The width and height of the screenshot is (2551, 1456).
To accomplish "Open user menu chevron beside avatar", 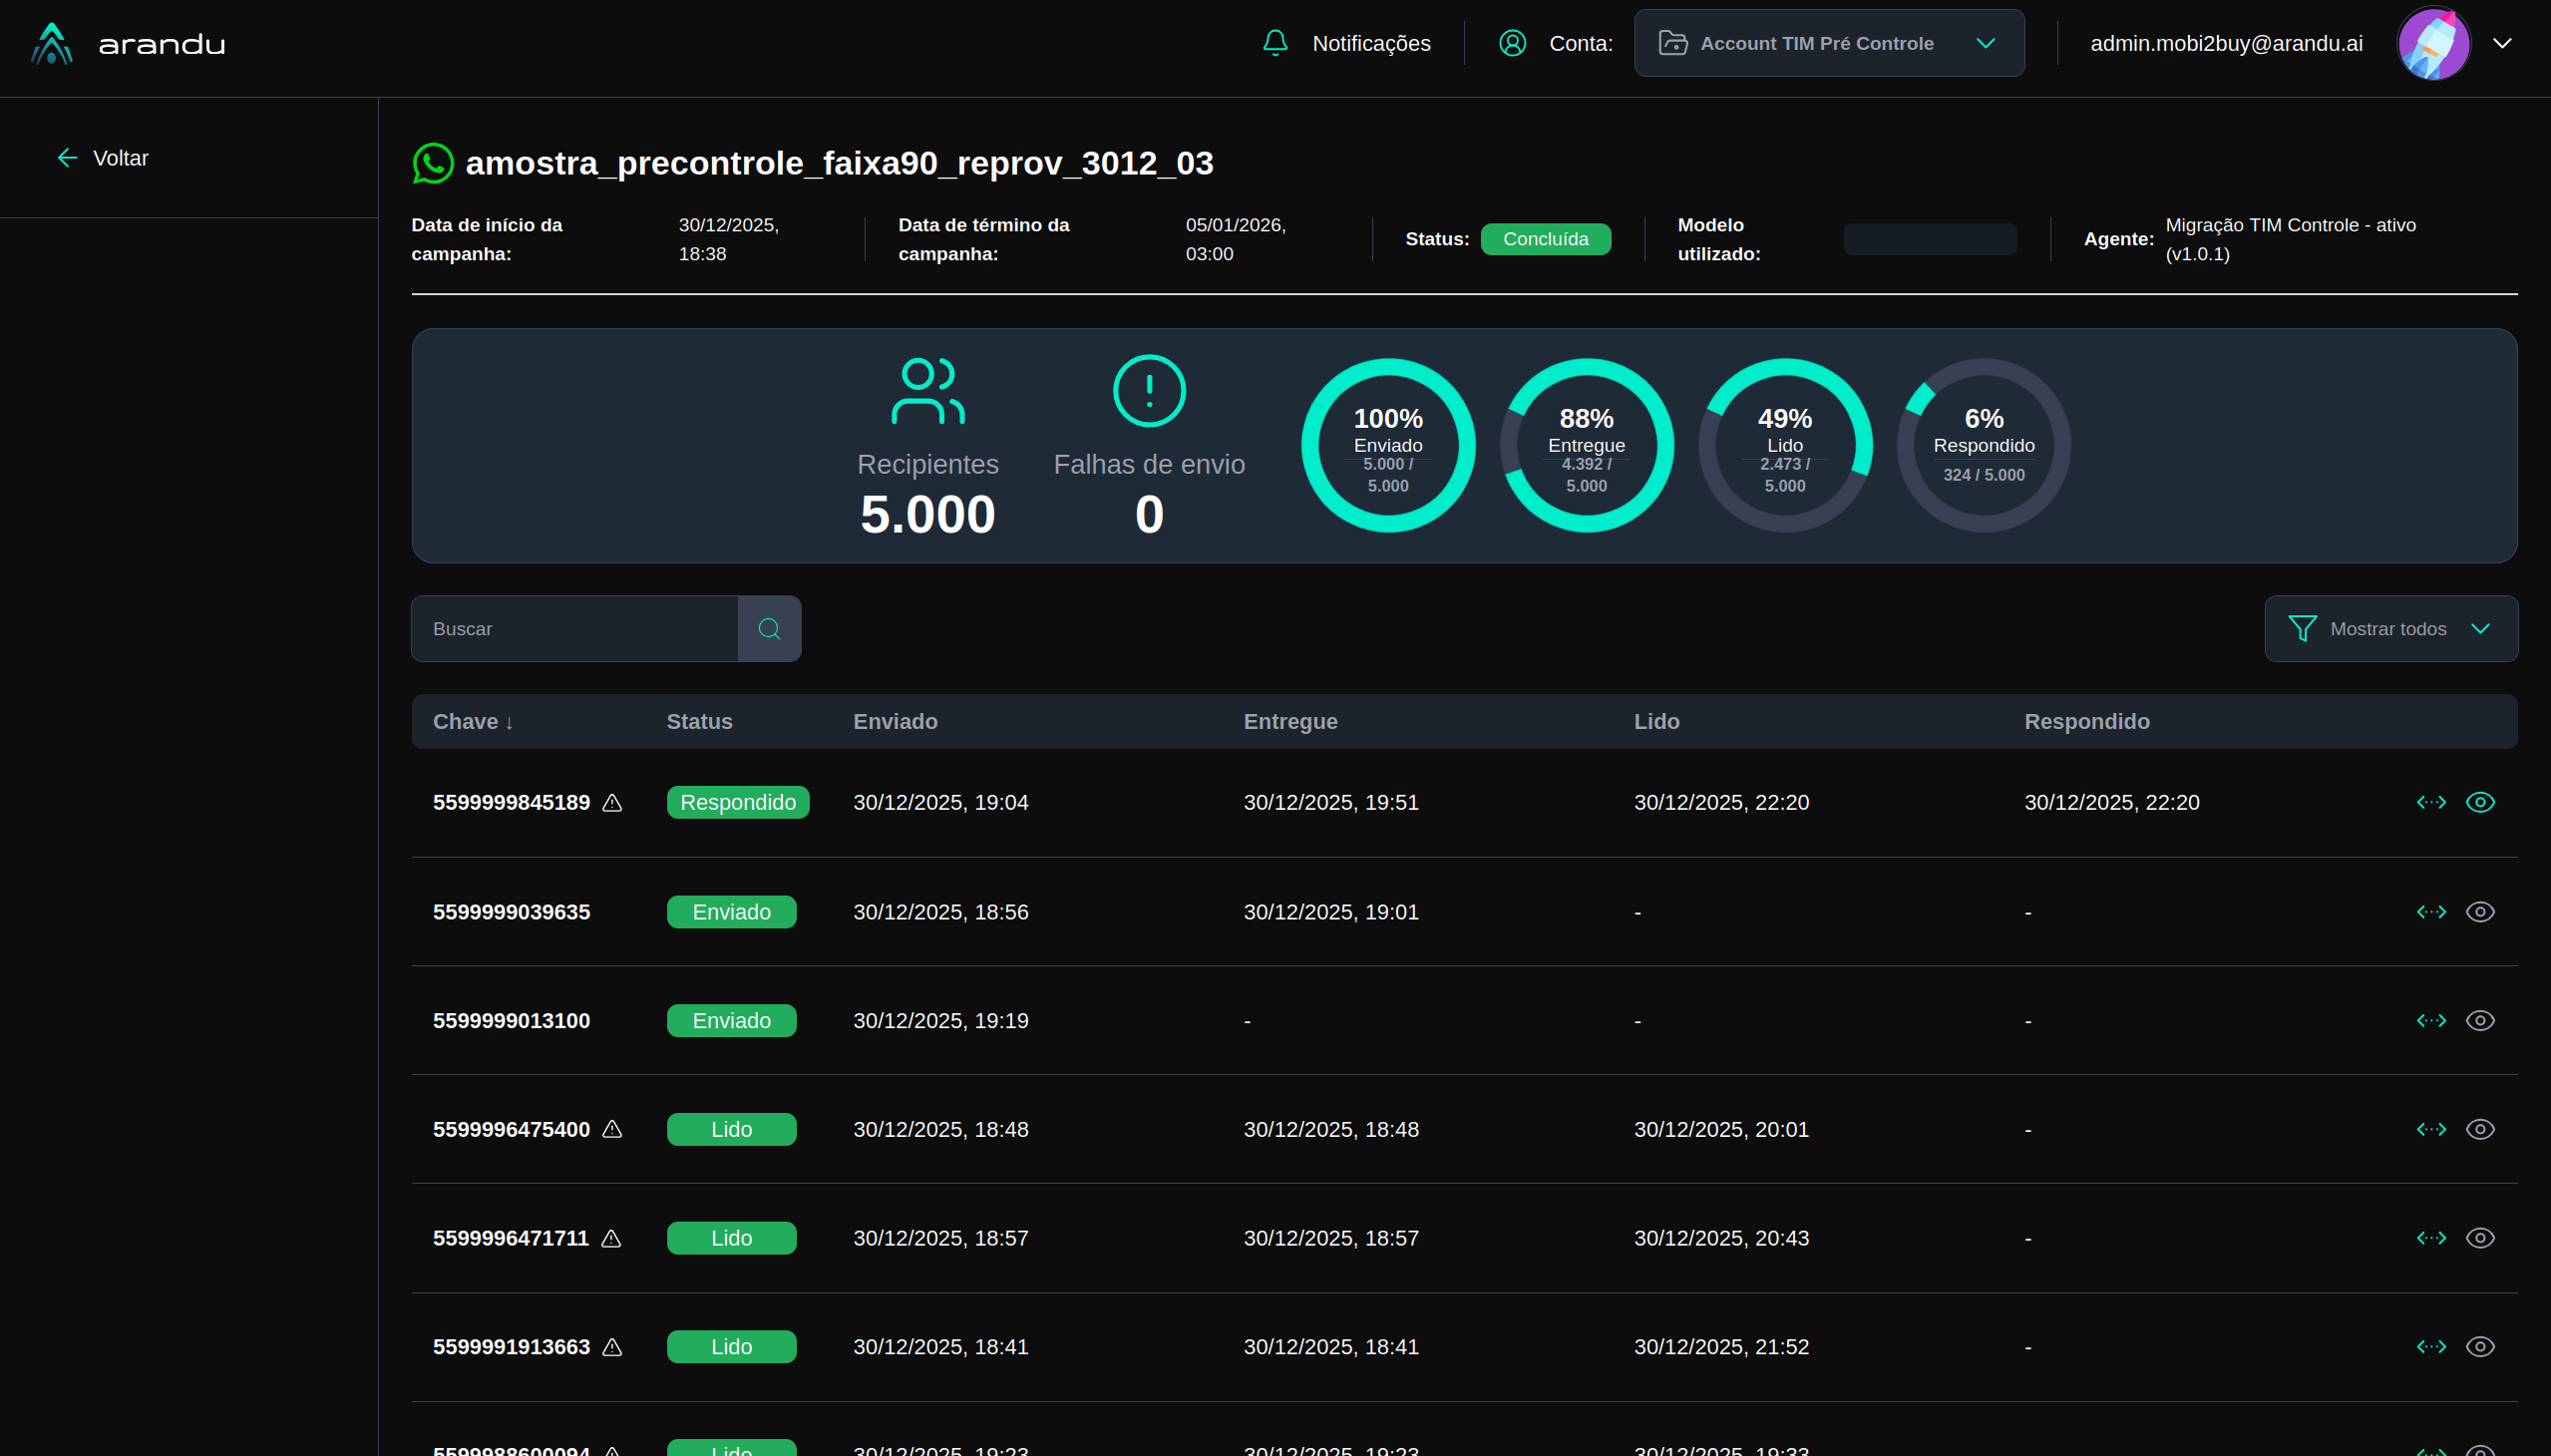I will (2502, 43).
